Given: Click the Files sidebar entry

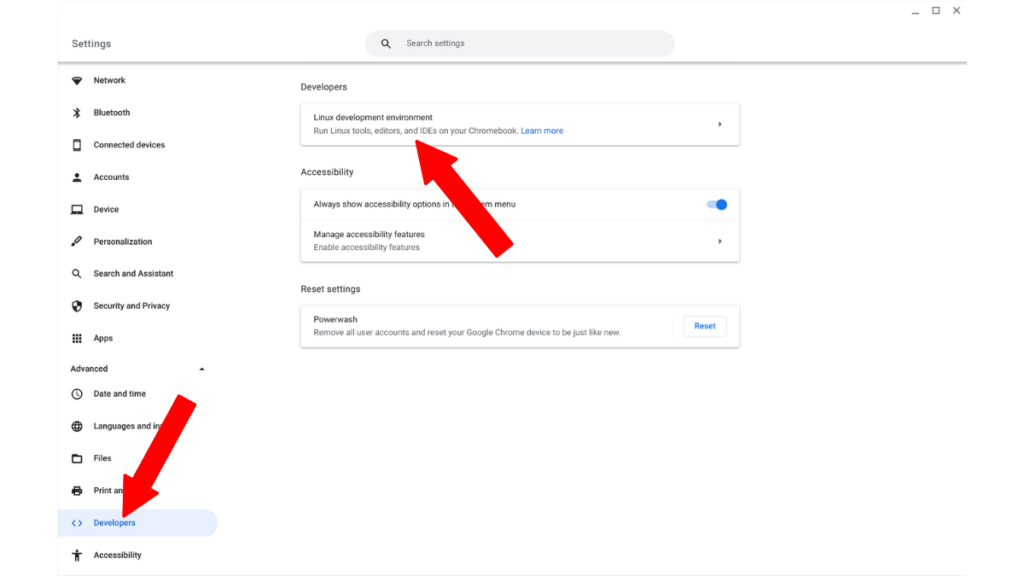Looking at the screenshot, I should [105, 458].
